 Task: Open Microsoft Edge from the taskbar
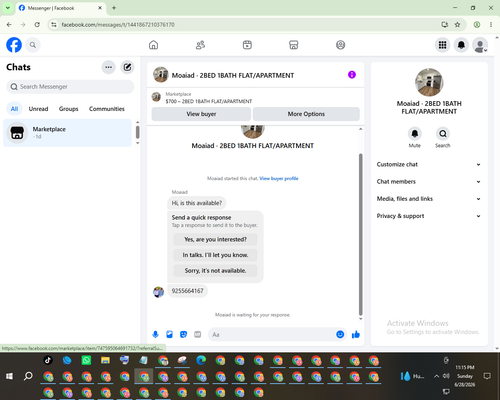pyautogui.click(x=201, y=360)
